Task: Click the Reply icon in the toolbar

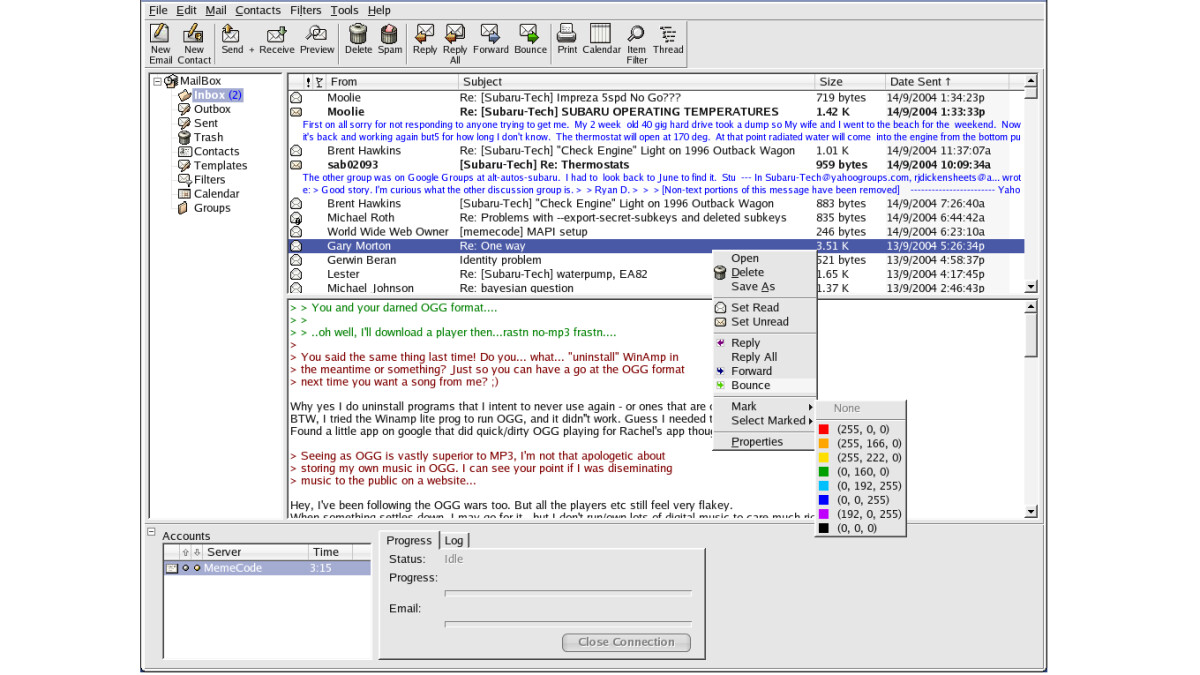Action: click(425, 39)
